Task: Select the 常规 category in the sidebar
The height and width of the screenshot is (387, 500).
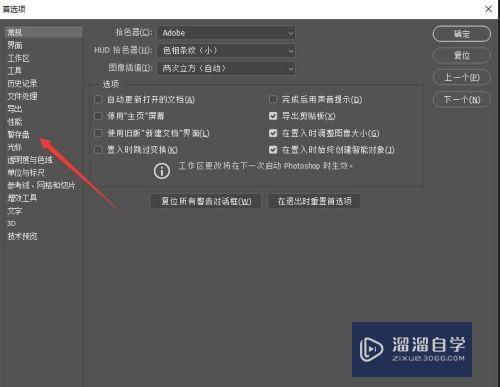Action: pos(44,32)
